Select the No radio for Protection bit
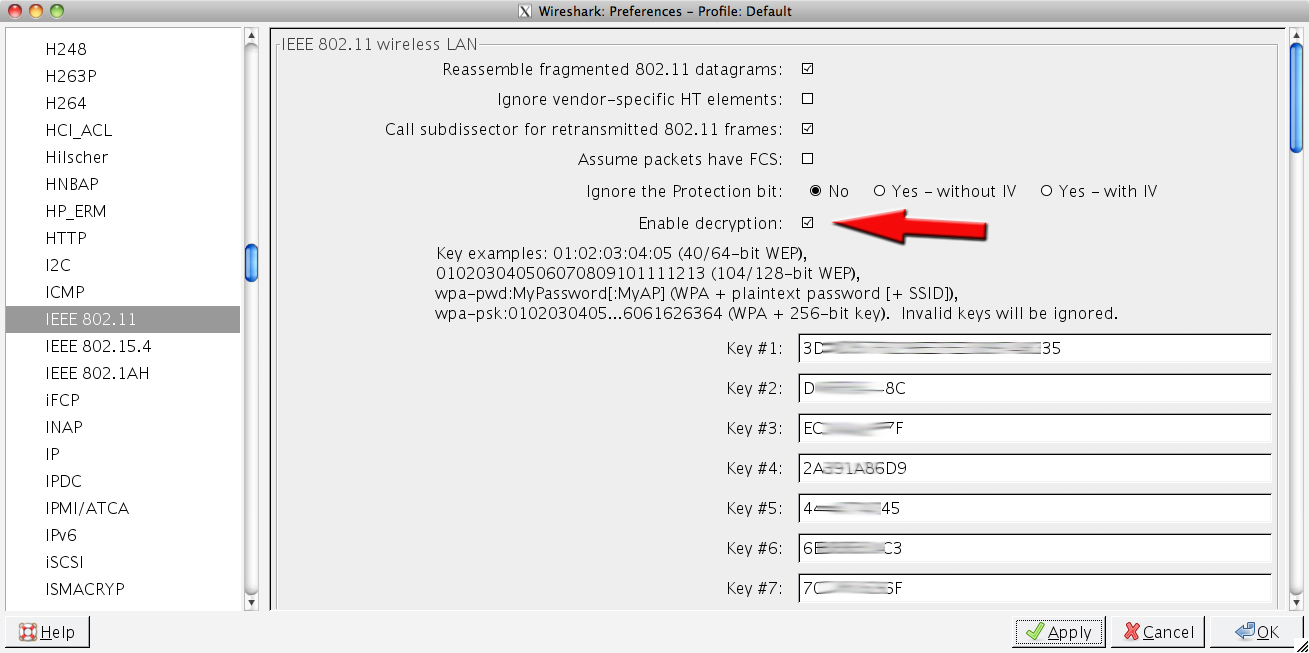The image size is (1309, 653). (816, 191)
